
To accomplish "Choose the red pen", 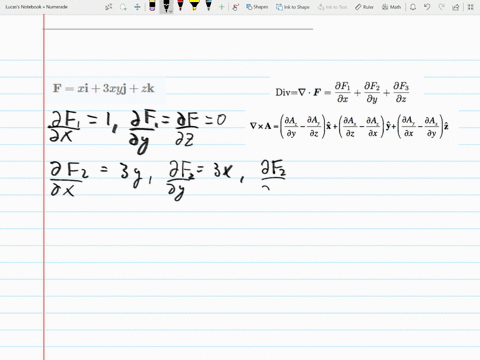I will click(x=180, y=6).
